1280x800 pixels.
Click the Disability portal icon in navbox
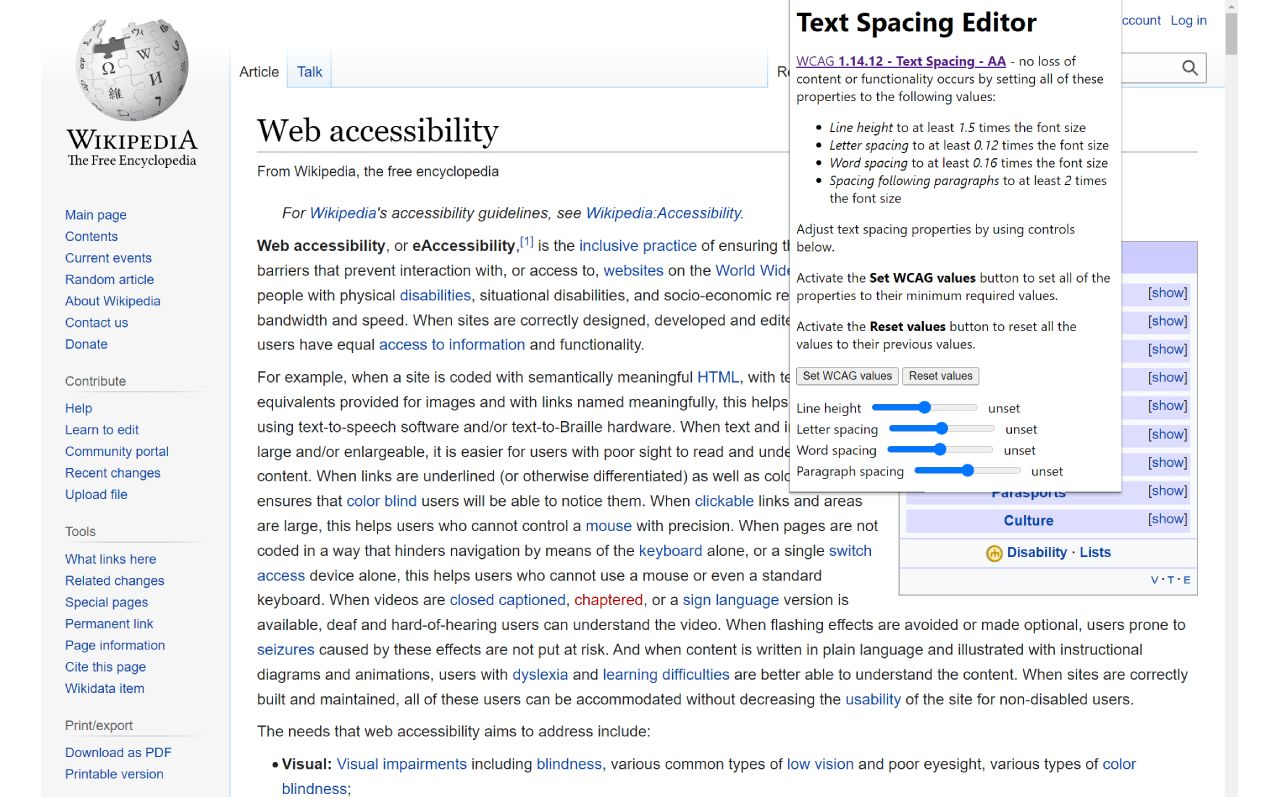(994, 553)
